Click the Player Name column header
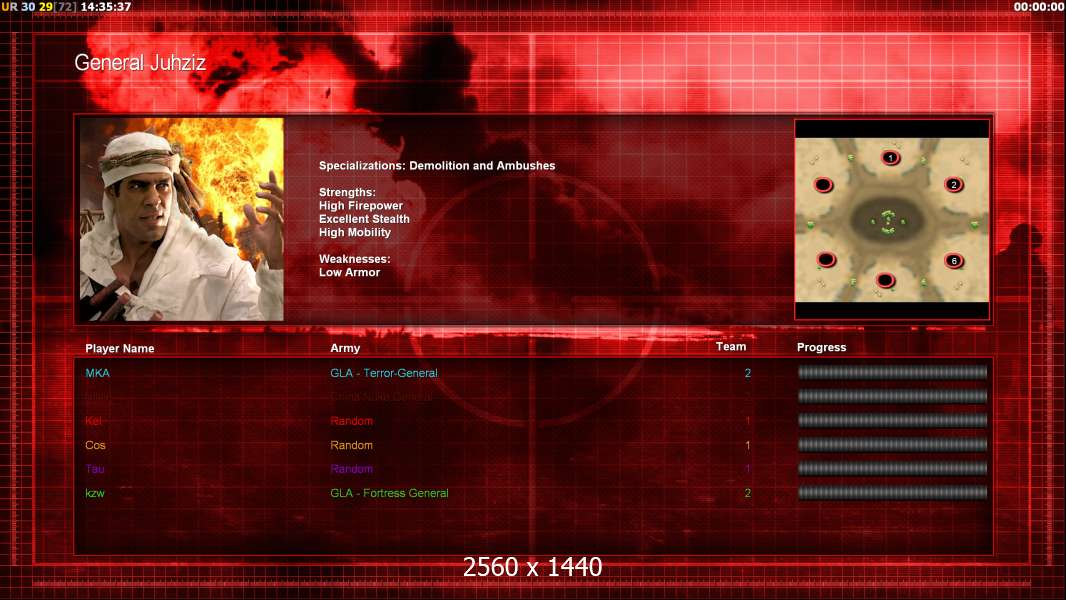Screen dimensions: 1066x600 pyautogui.click(x=120, y=349)
